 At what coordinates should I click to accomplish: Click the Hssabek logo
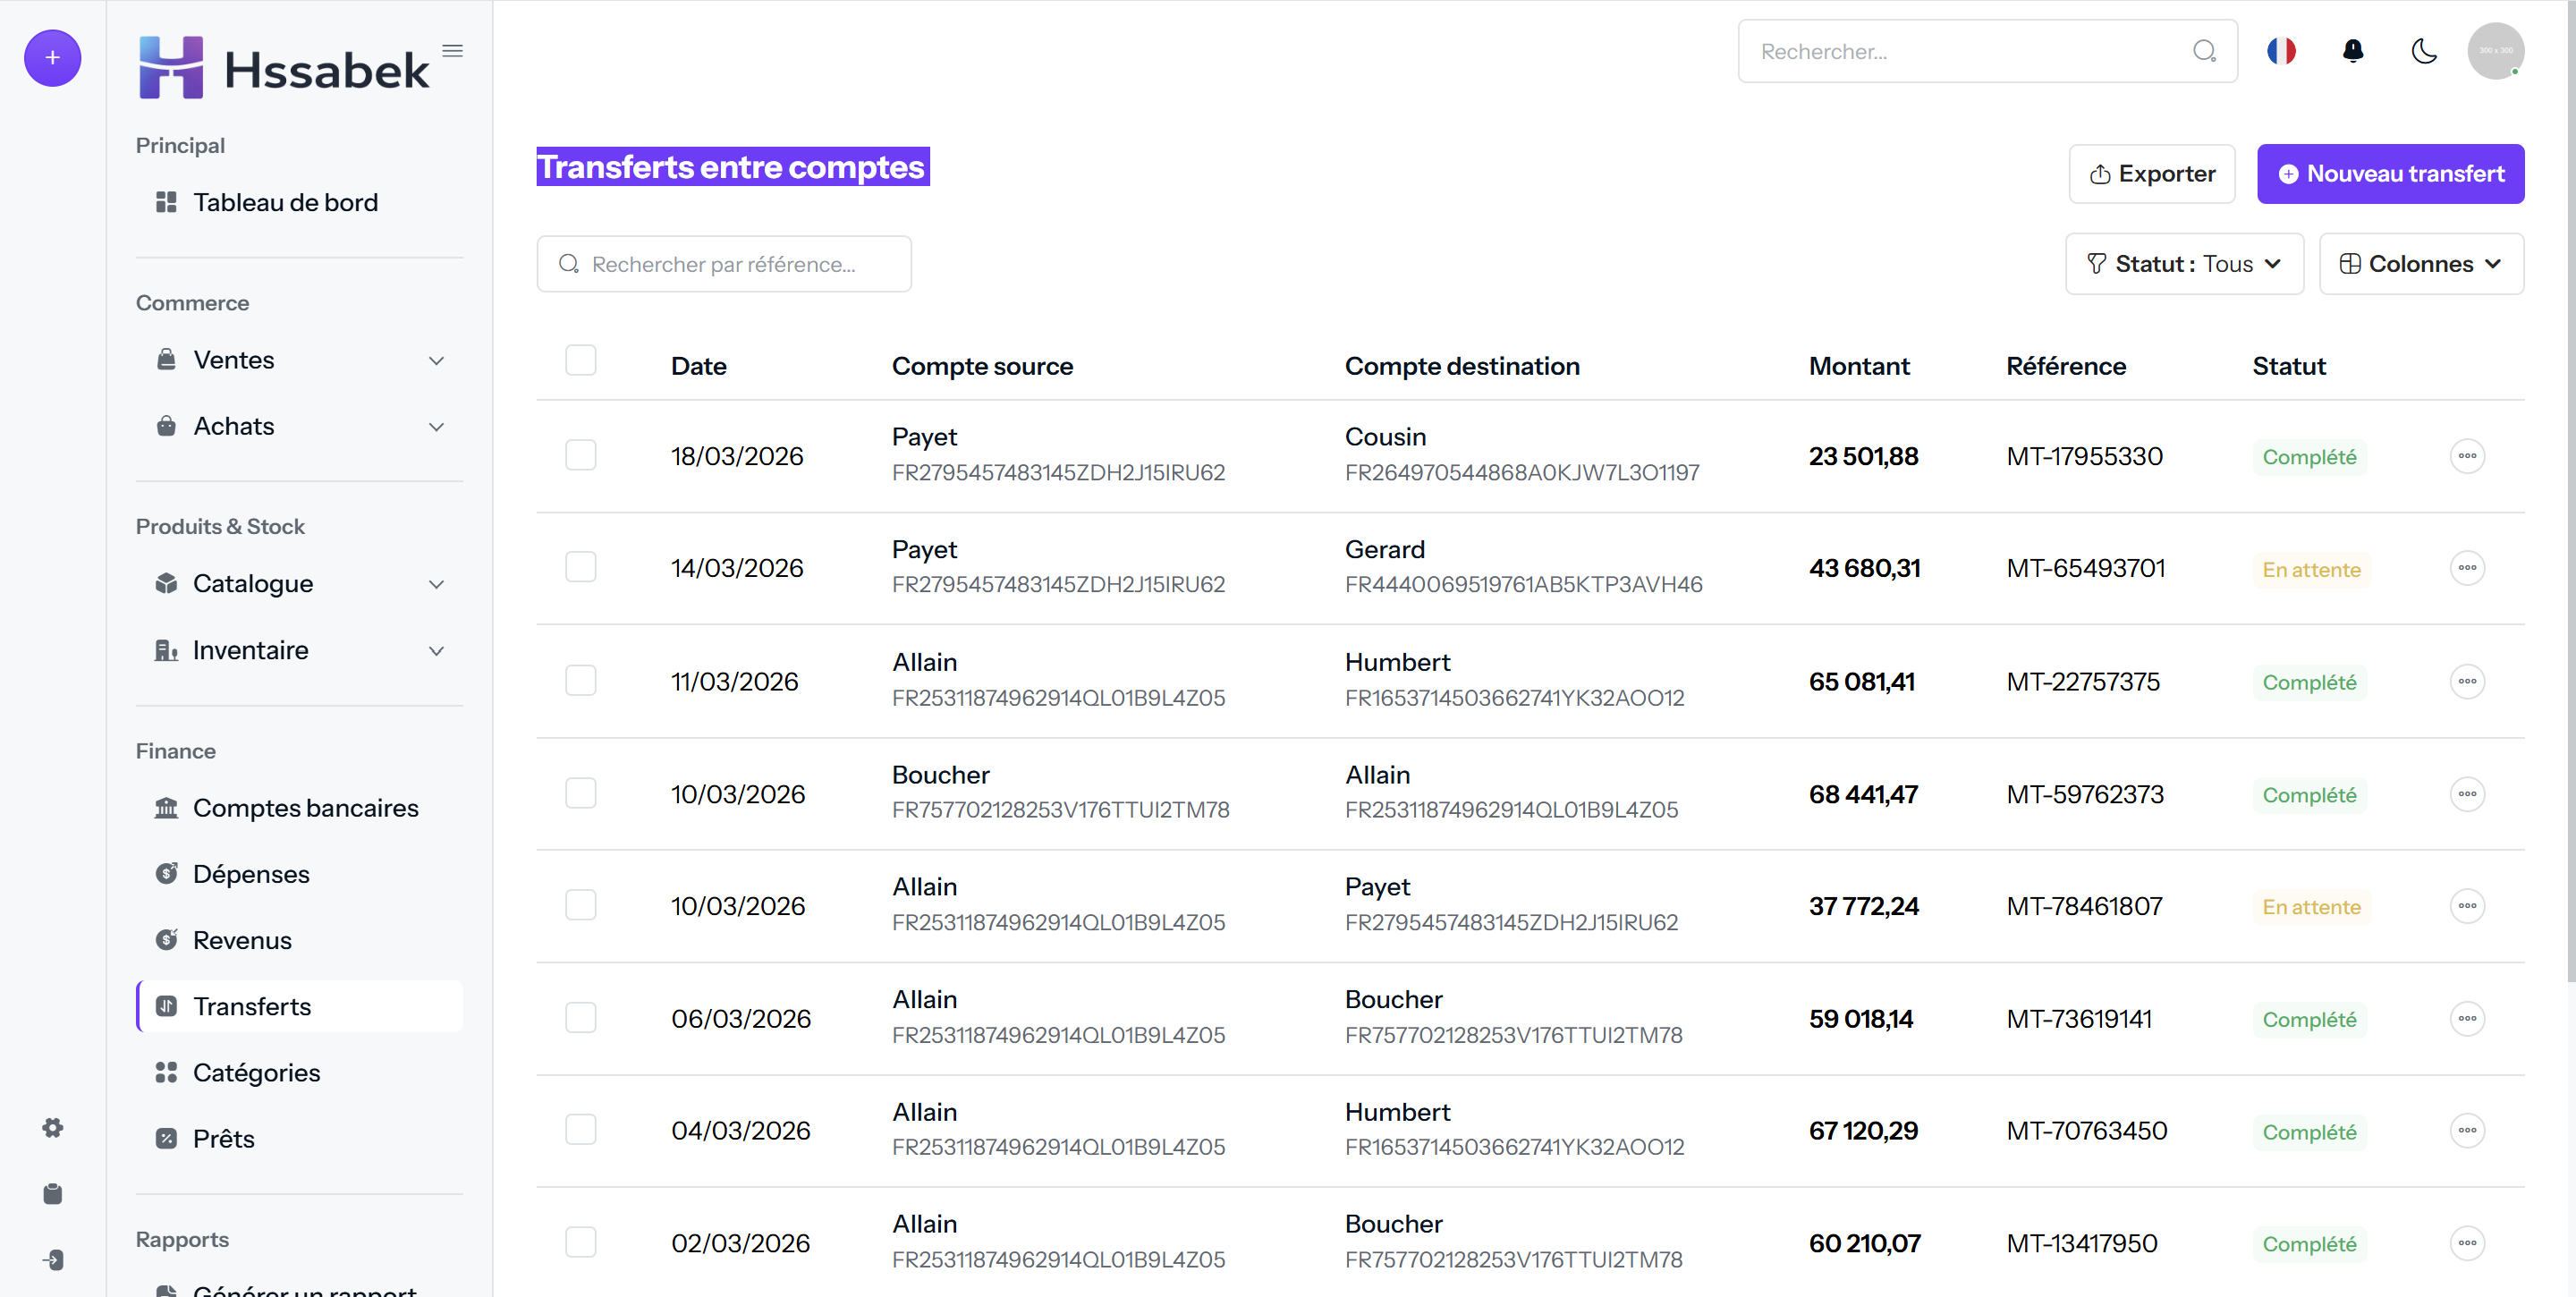[x=284, y=68]
